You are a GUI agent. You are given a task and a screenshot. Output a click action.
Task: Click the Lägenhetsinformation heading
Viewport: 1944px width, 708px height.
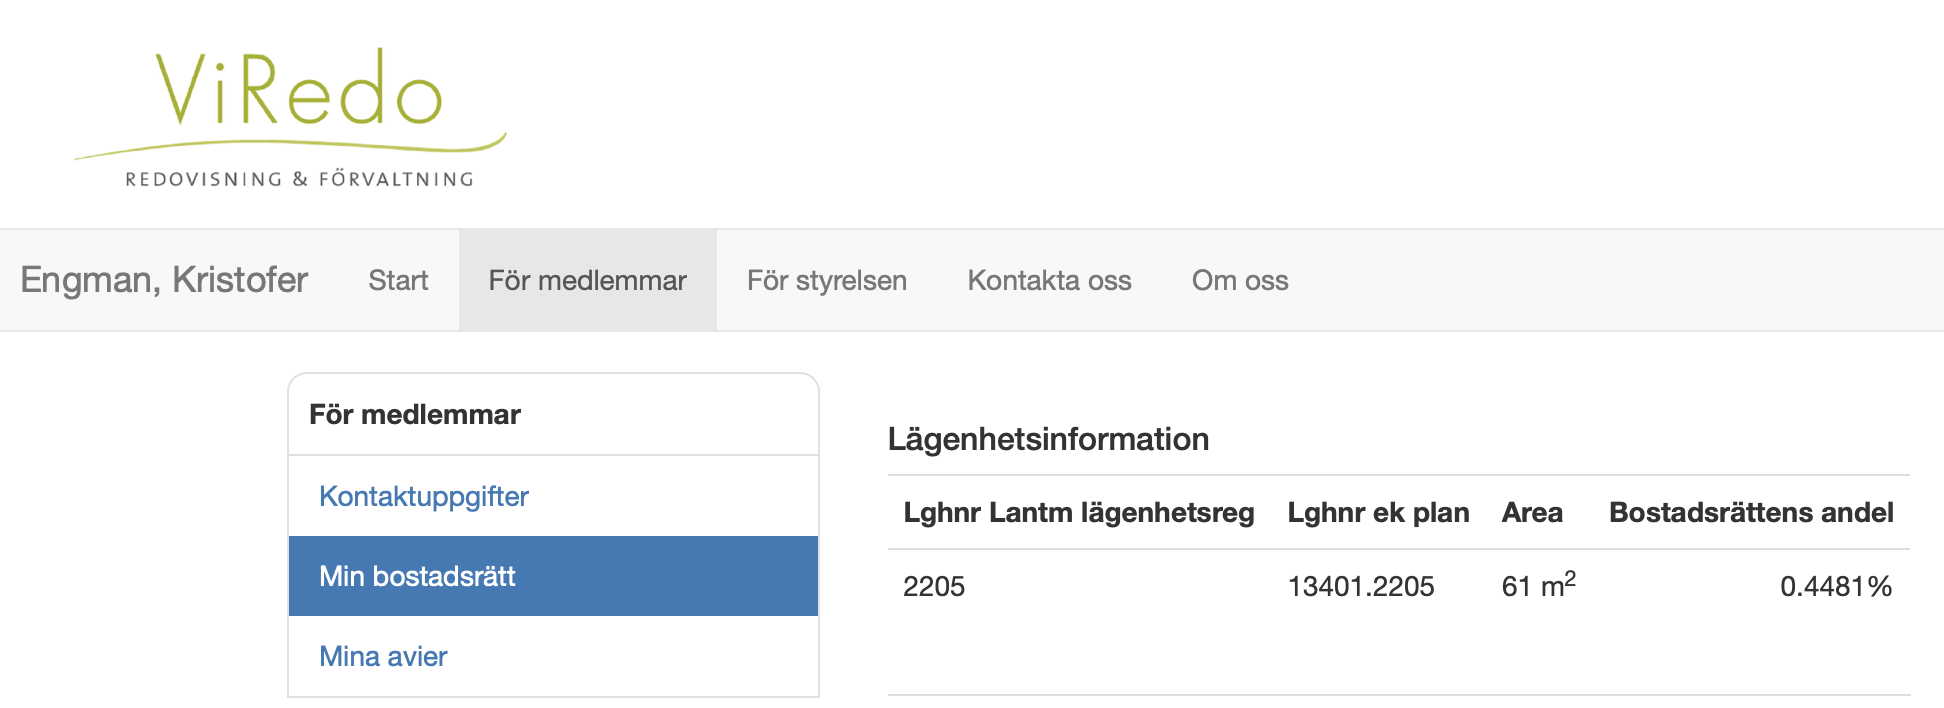pos(1048,439)
